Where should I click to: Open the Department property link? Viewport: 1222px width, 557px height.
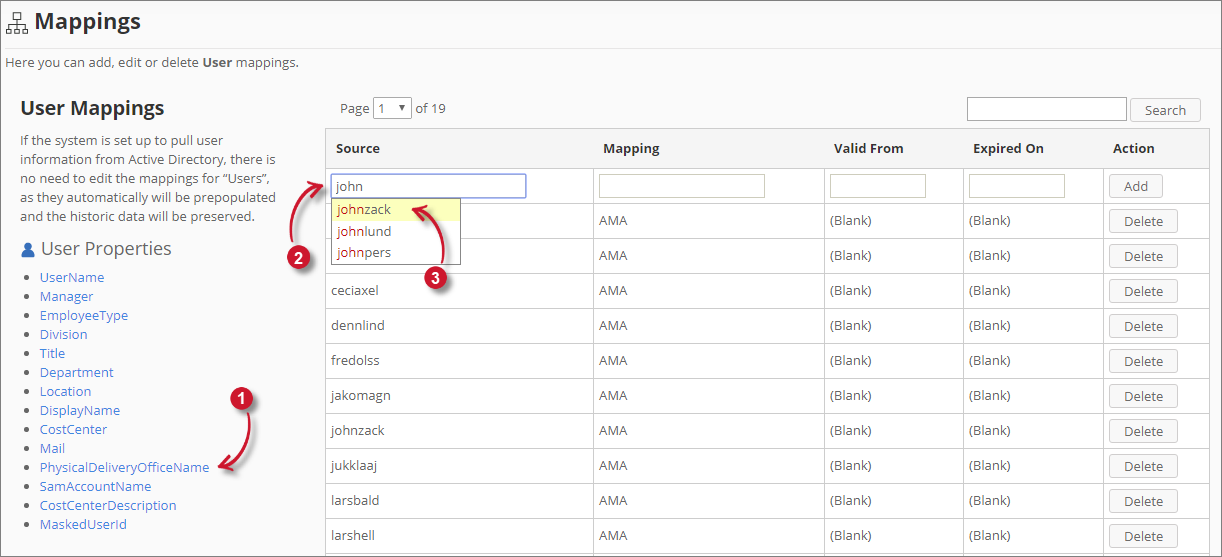click(77, 372)
